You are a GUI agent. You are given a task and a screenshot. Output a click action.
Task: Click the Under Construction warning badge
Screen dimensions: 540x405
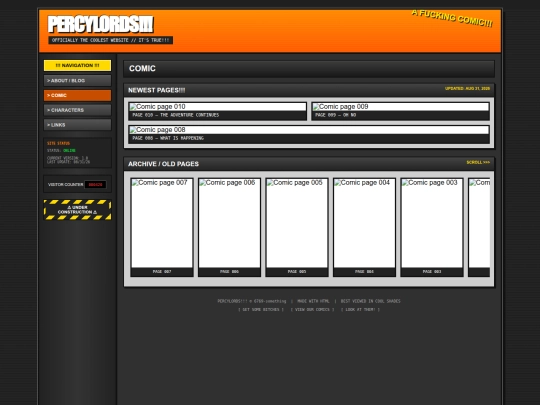click(x=77, y=210)
